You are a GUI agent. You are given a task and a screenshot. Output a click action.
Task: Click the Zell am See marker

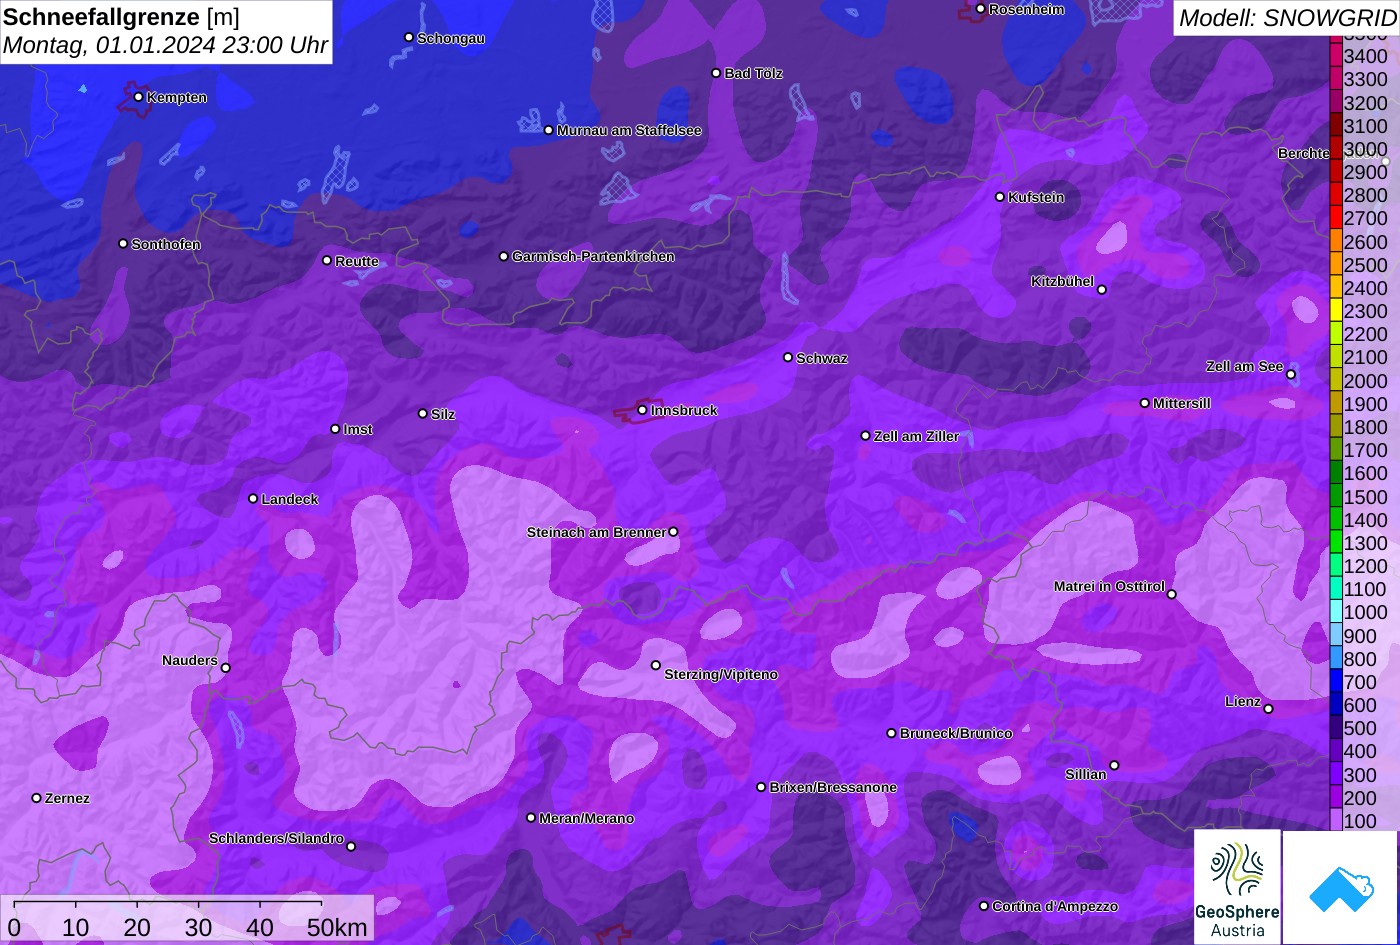(x=1291, y=375)
